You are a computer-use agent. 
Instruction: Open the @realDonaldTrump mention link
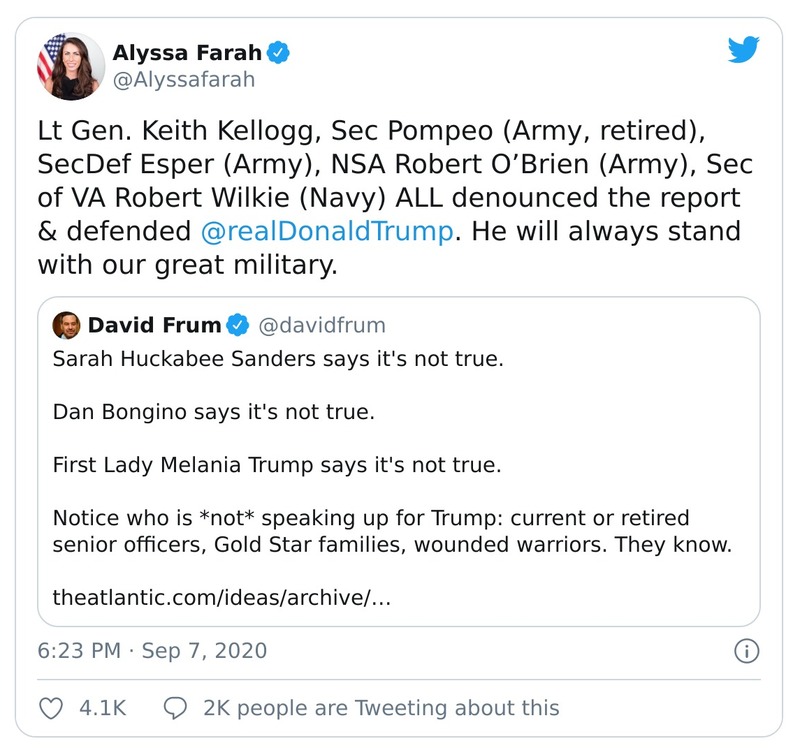(x=325, y=232)
